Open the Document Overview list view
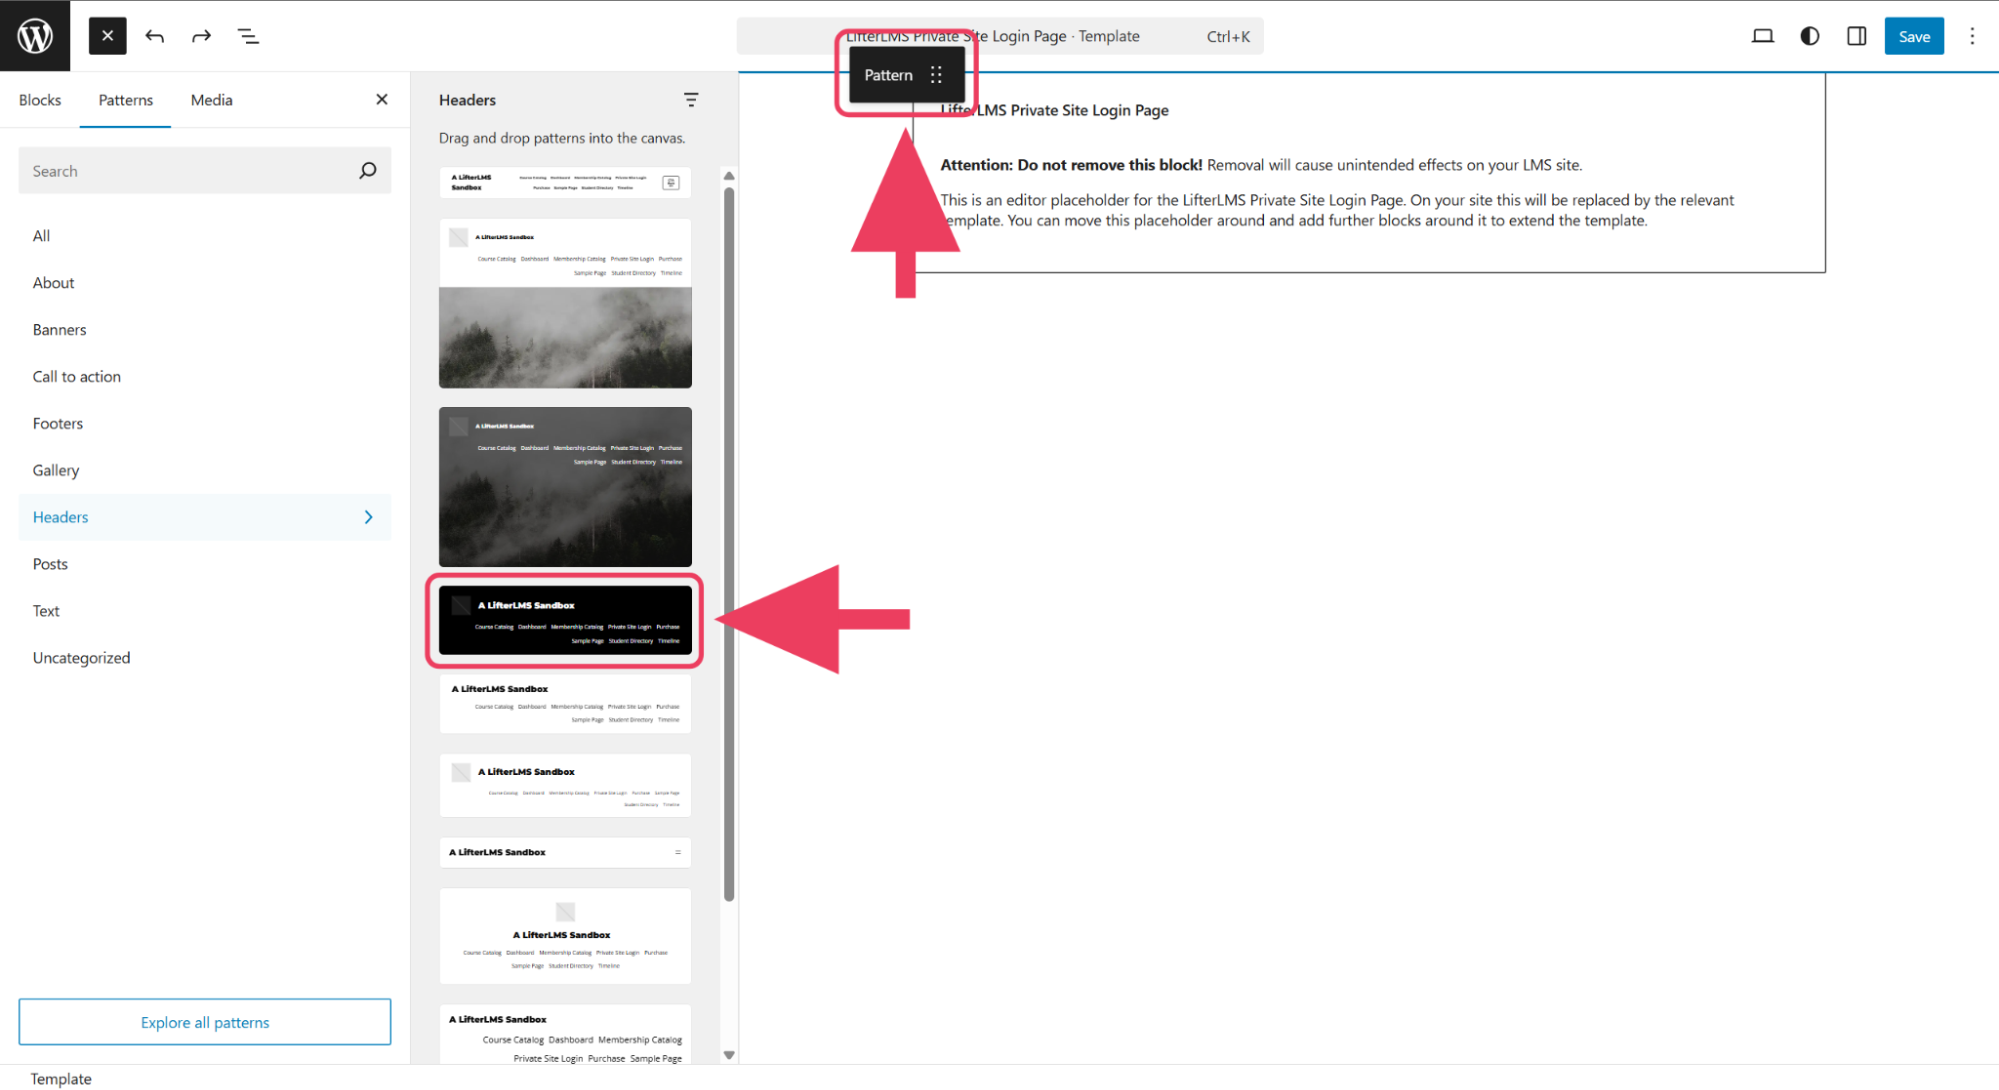Image resolution: width=1999 pixels, height=1090 pixels. (x=248, y=36)
